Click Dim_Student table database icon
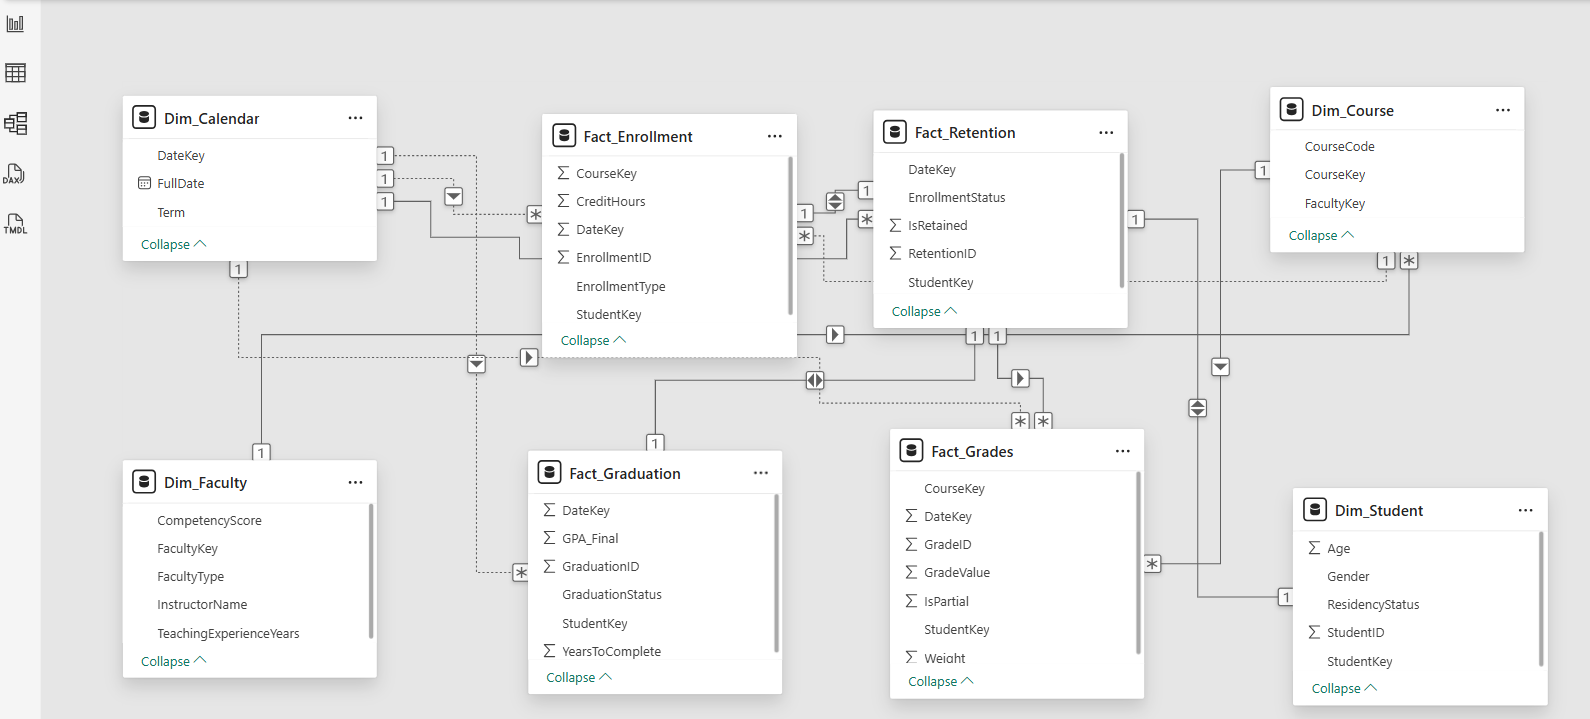The image size is (1590, 719). click(1315, 510)
